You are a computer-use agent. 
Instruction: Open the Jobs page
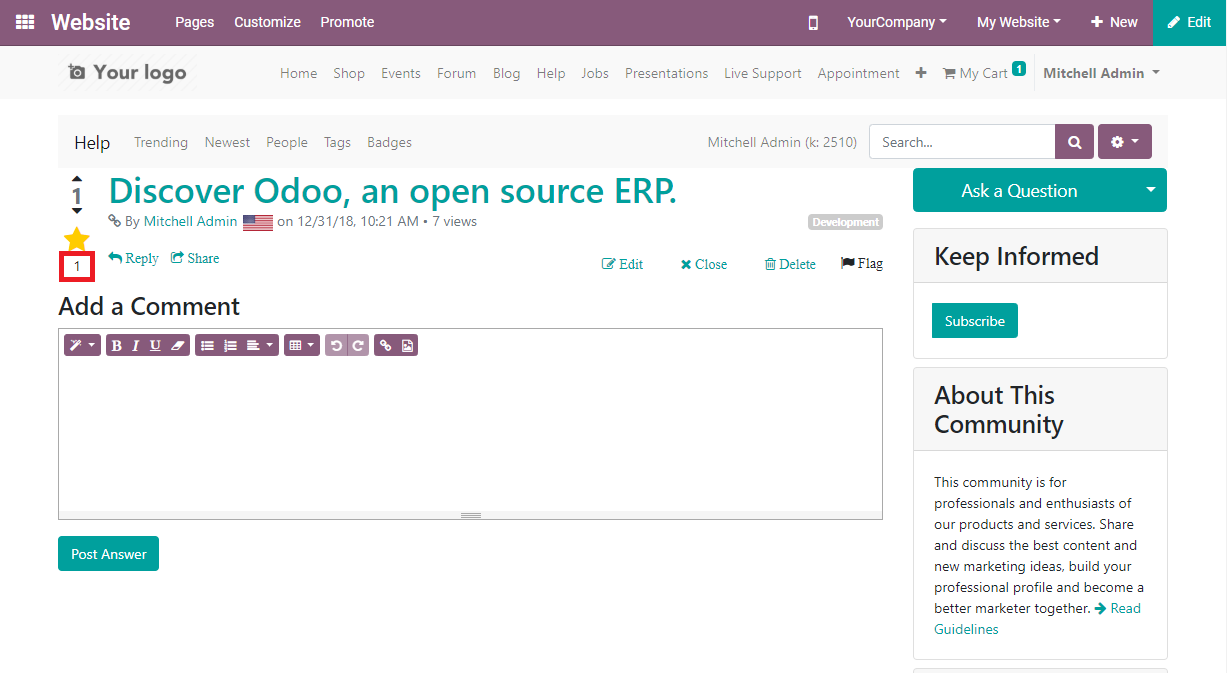coord(595,73)
